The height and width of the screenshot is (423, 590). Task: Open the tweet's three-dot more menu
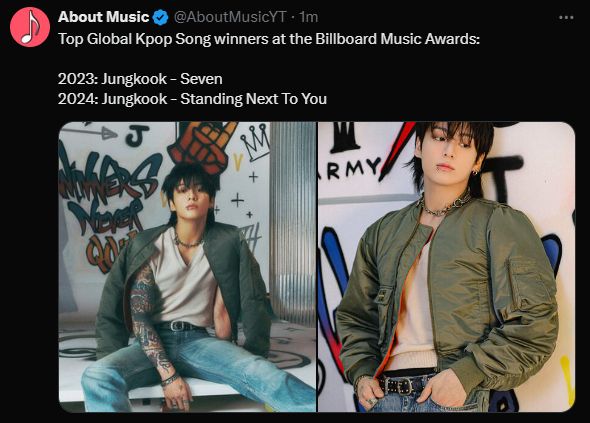point(566,17)
